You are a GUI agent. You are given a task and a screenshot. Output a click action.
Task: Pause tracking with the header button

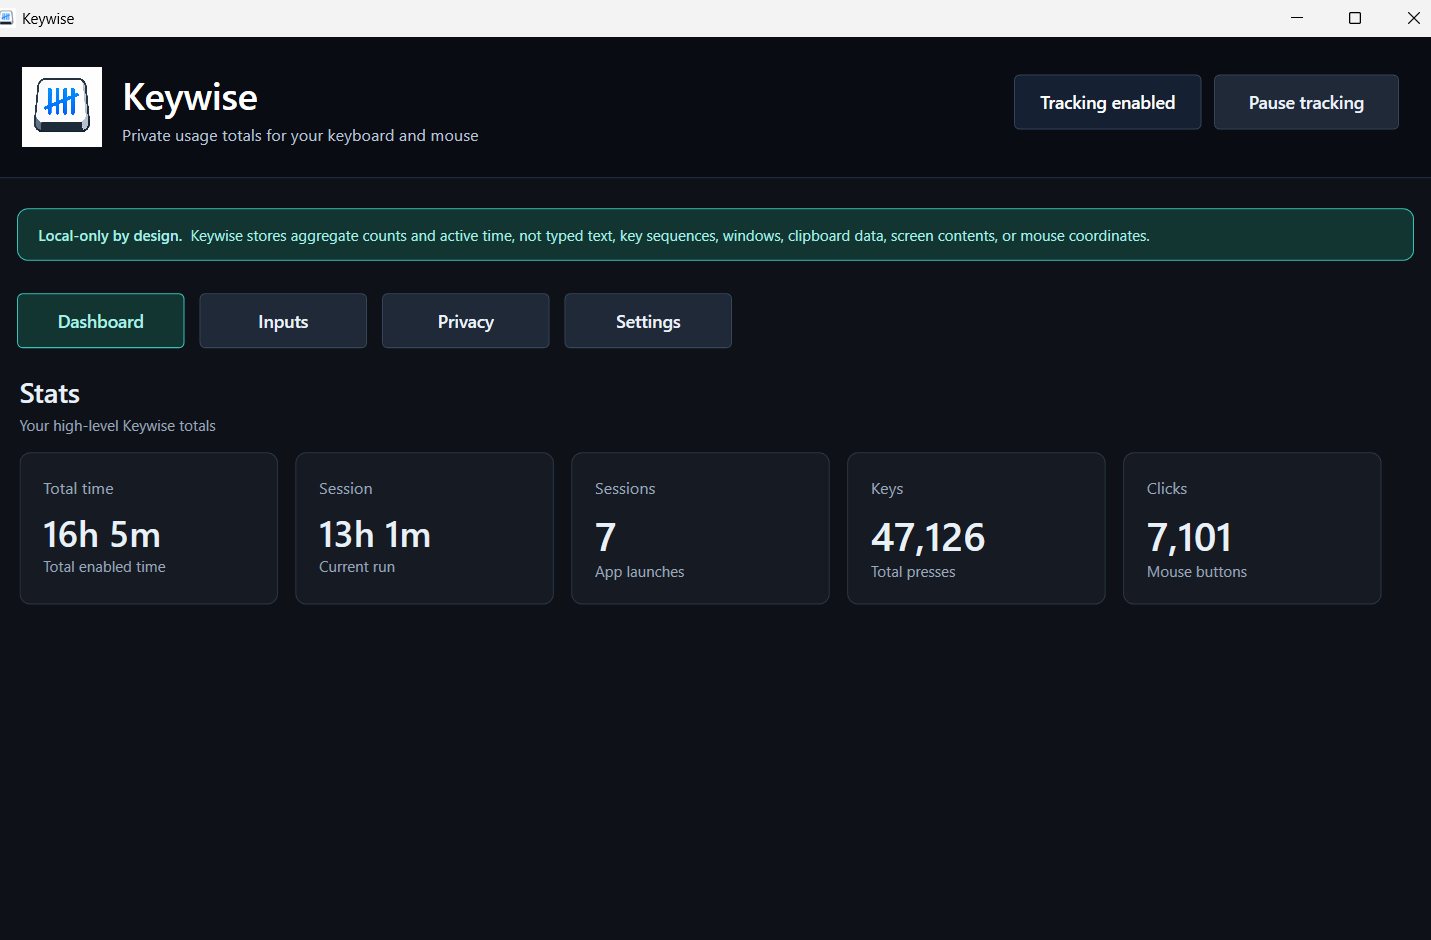click(1306, 102)
